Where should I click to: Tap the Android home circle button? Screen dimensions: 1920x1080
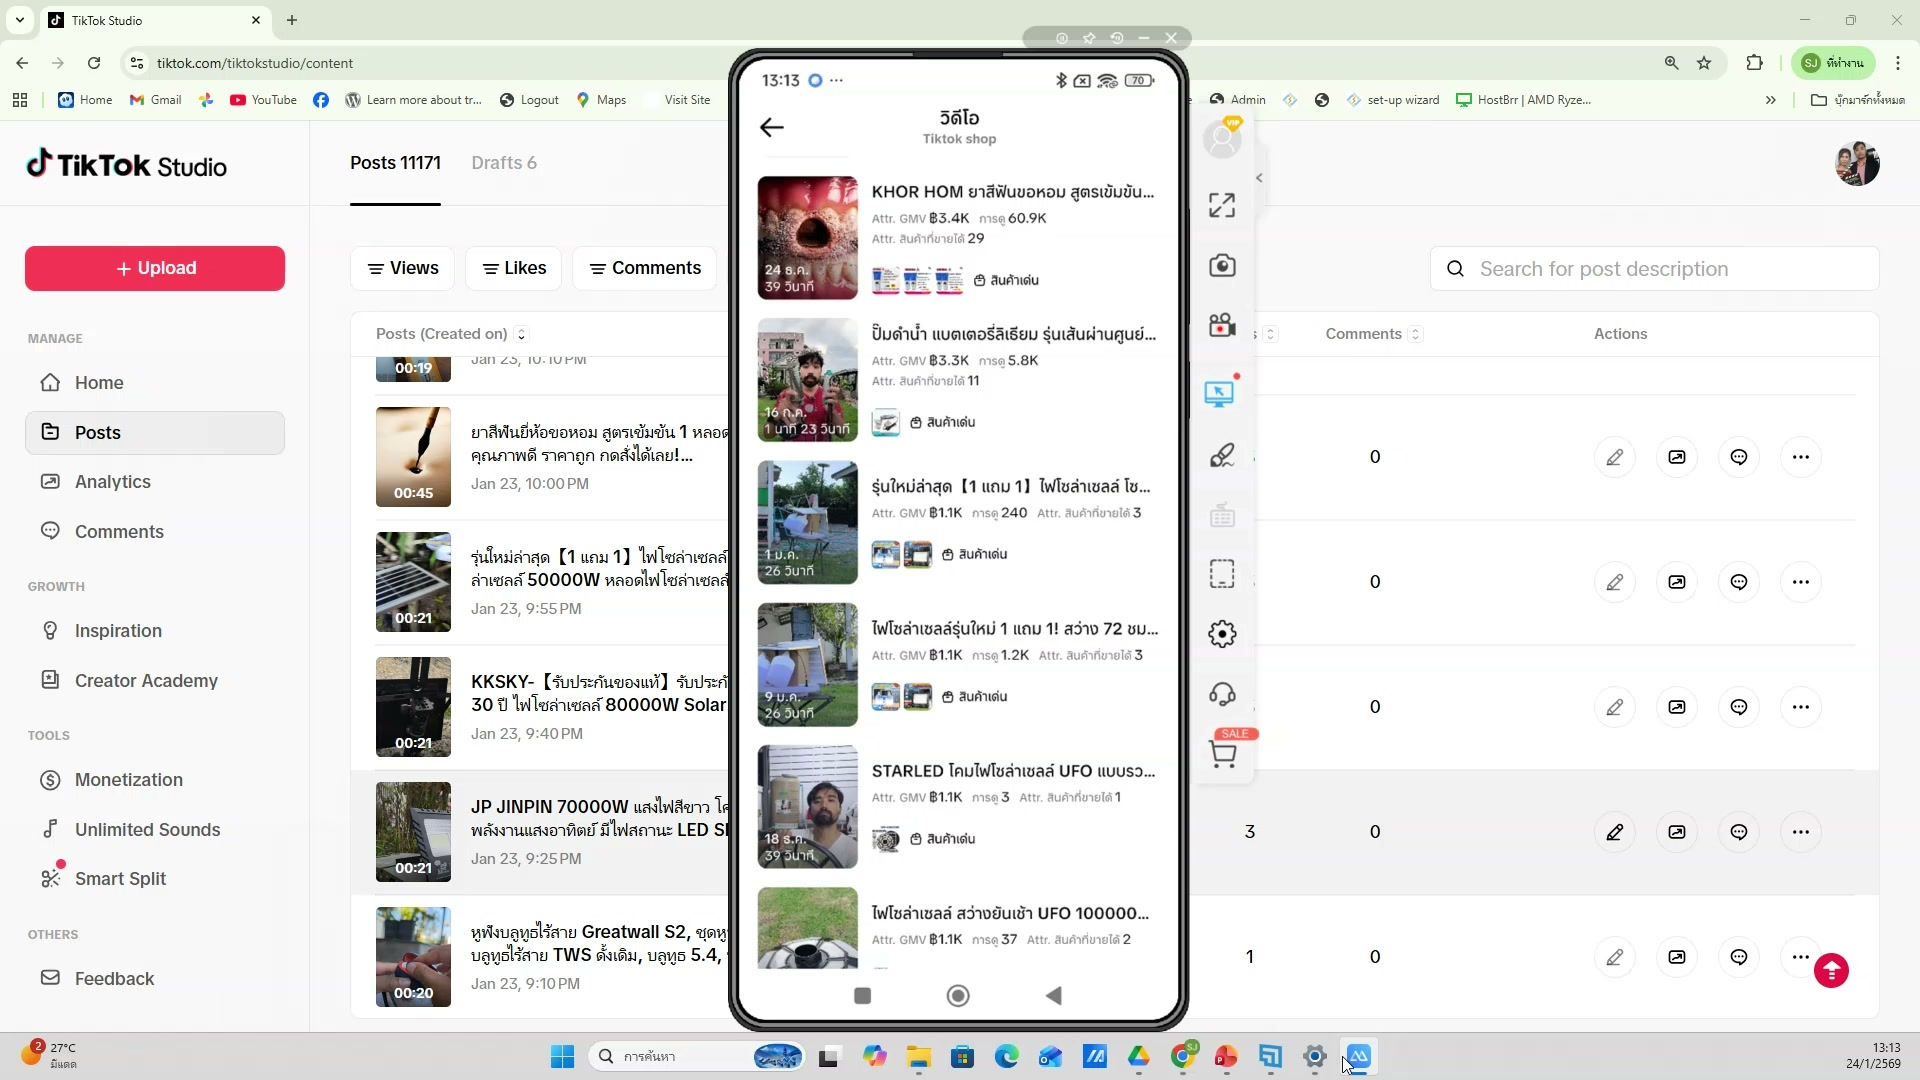tap(957, 996)
